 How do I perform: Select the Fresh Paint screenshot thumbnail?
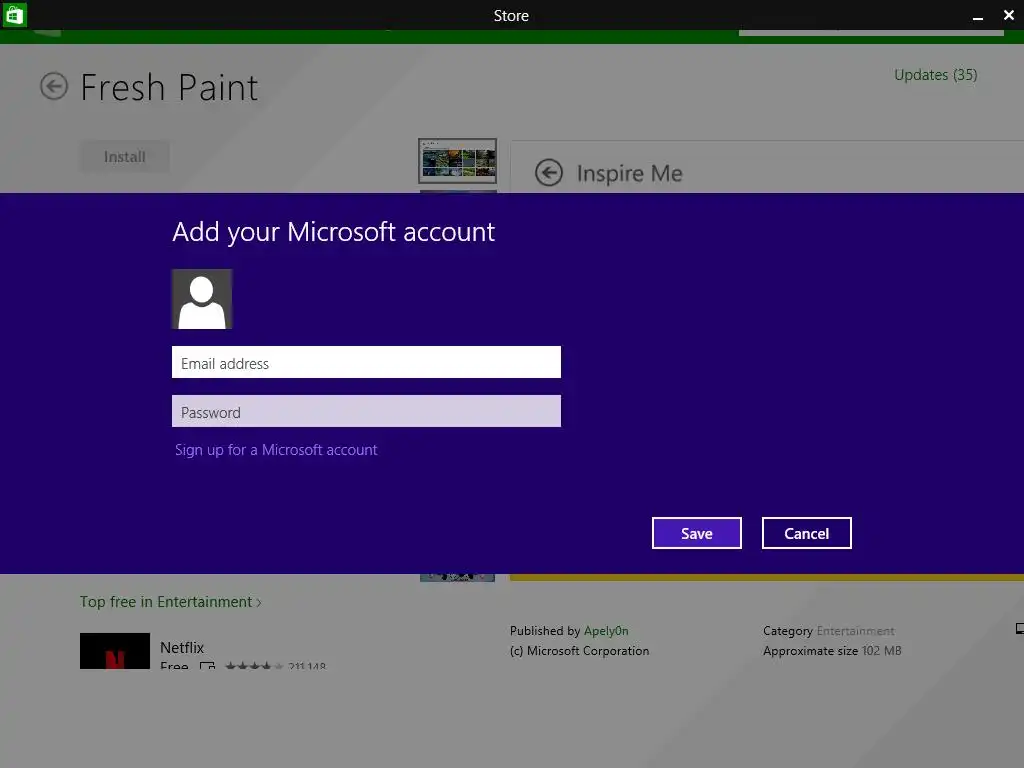457,161
